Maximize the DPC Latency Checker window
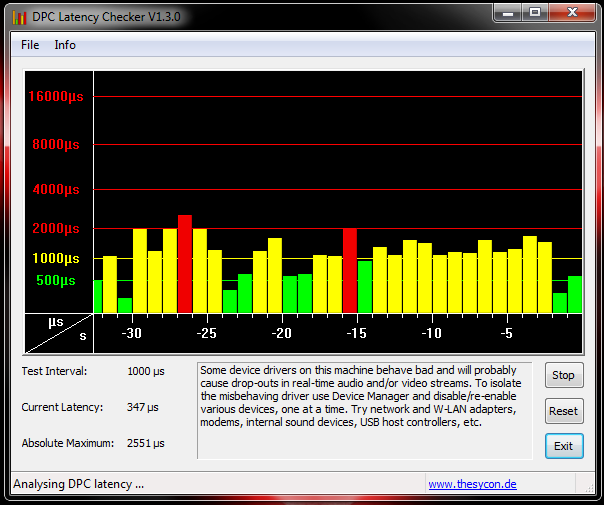 (x=535, y=13)
